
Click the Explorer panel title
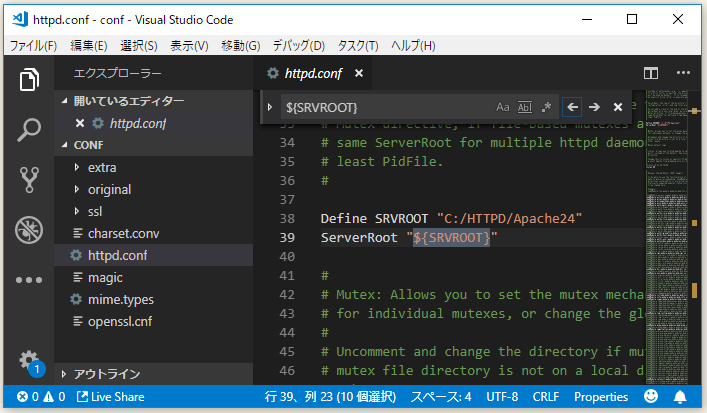pyautogui.click(x=117, y=73)
